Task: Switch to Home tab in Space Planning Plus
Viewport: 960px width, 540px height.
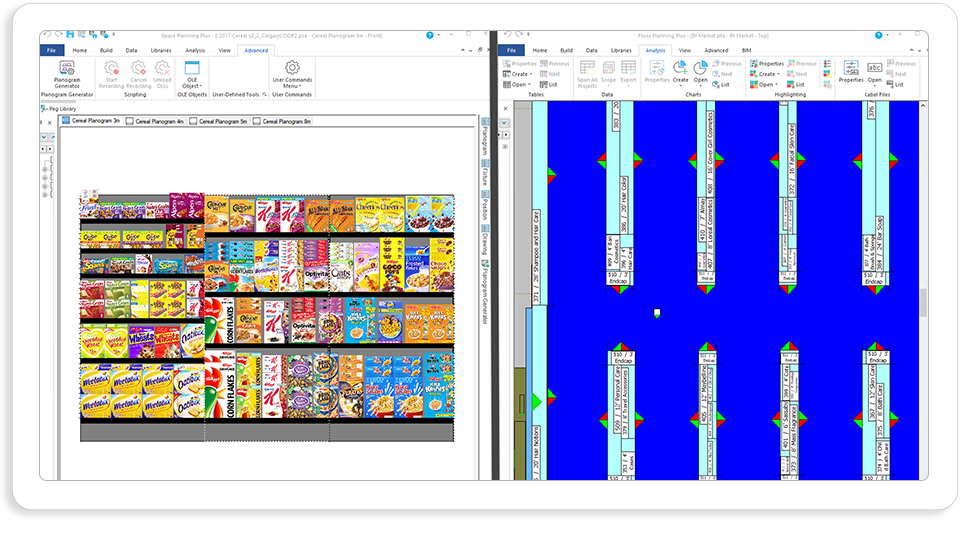Action: tap(80, 50)
